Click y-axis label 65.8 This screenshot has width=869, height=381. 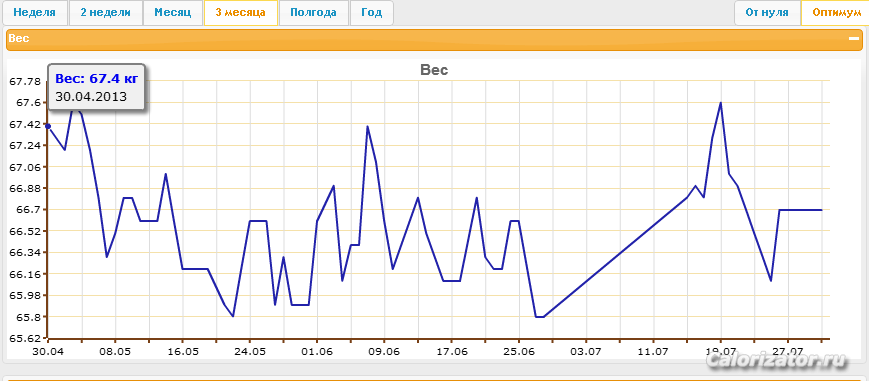(x=28, y=317)
